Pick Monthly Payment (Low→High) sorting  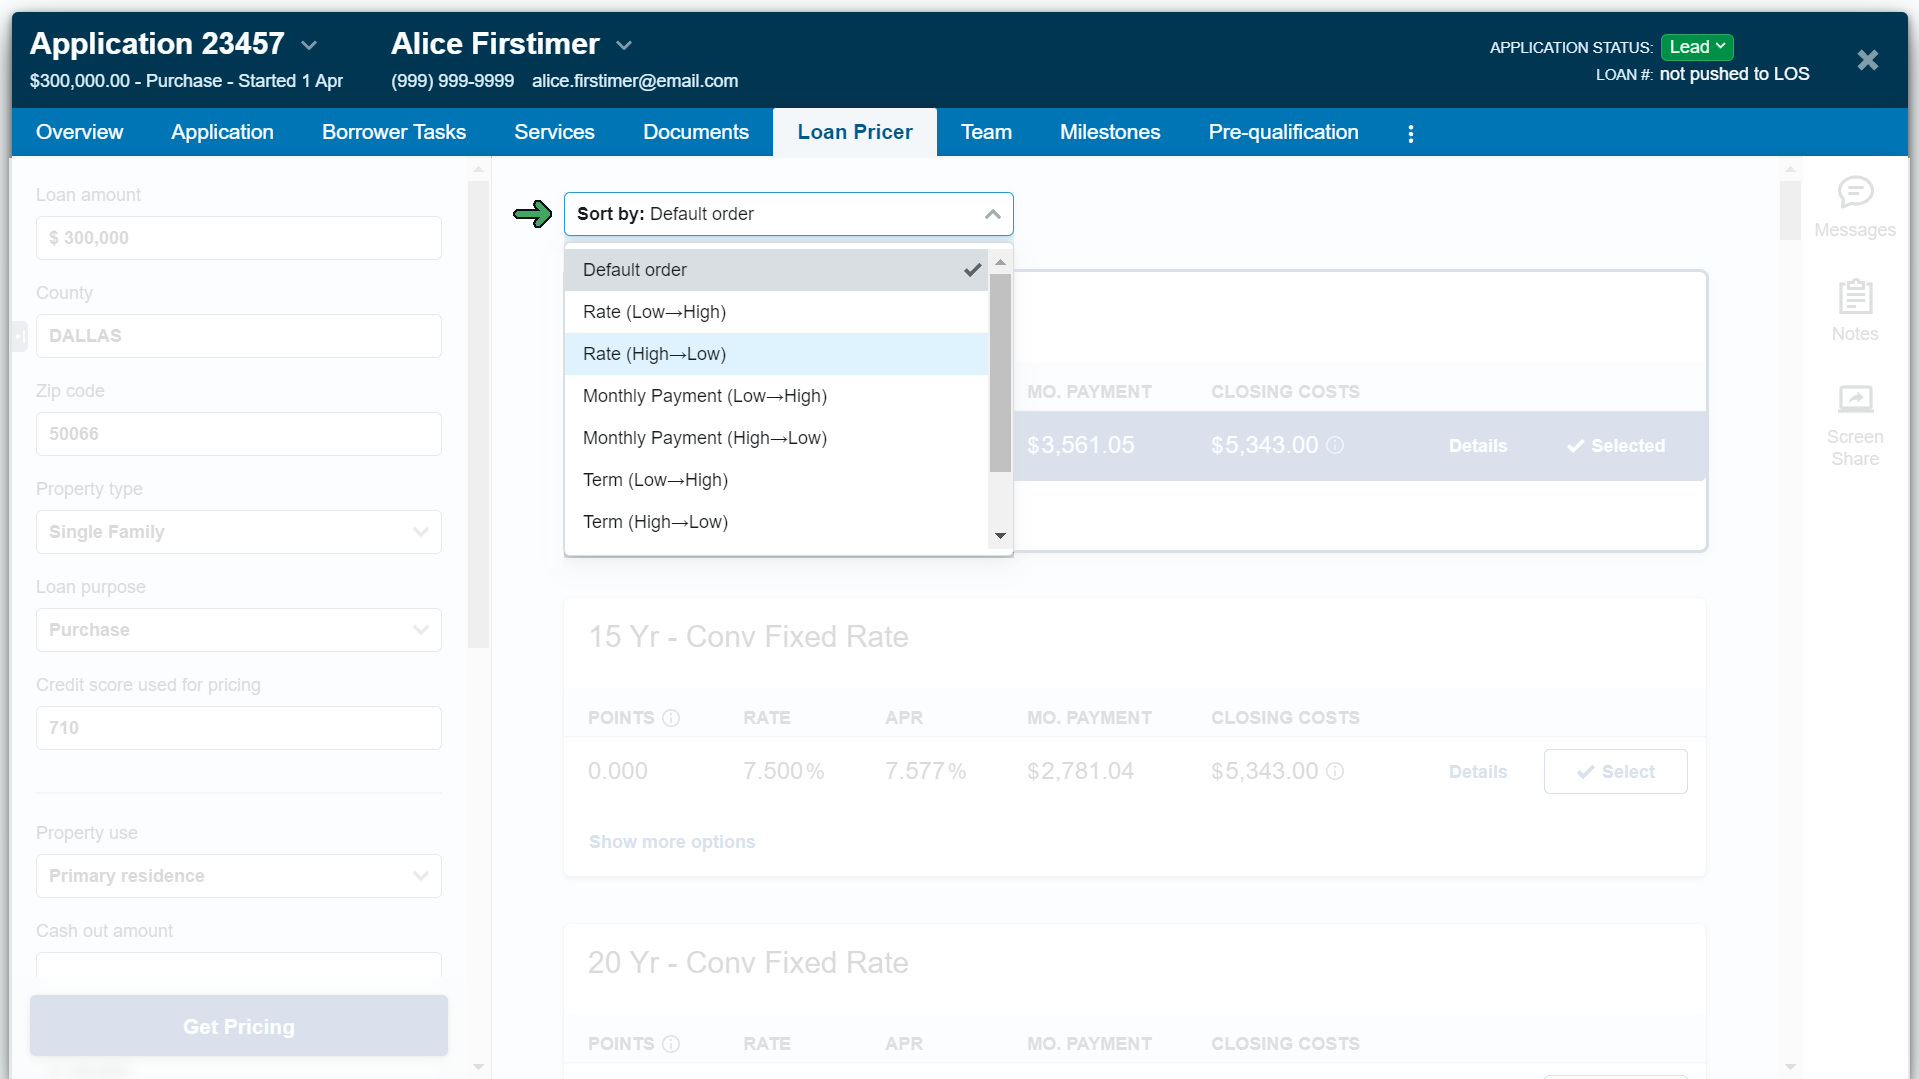pos(704,396)
